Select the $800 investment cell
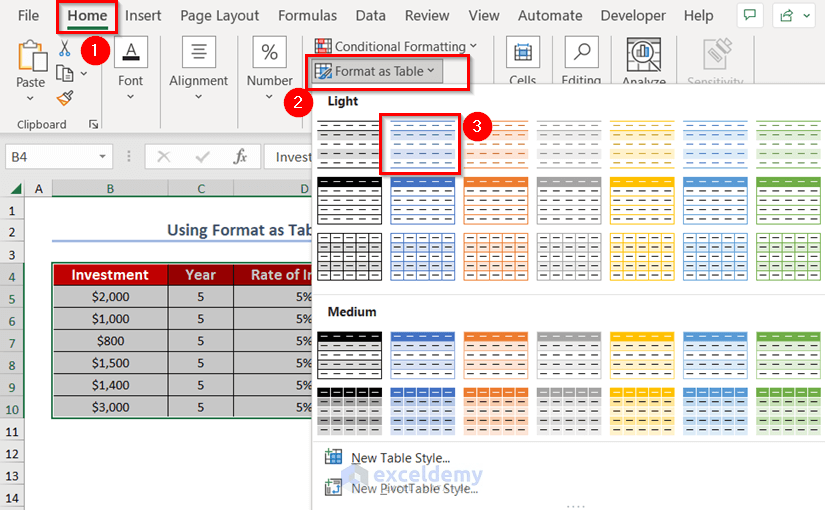 click(x=110, y=341)
